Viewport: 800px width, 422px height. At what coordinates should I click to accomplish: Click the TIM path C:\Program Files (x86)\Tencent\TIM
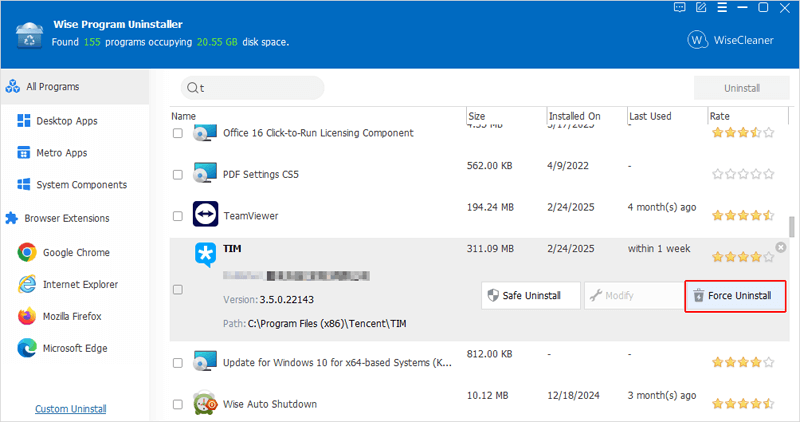[x=327, y=324]
